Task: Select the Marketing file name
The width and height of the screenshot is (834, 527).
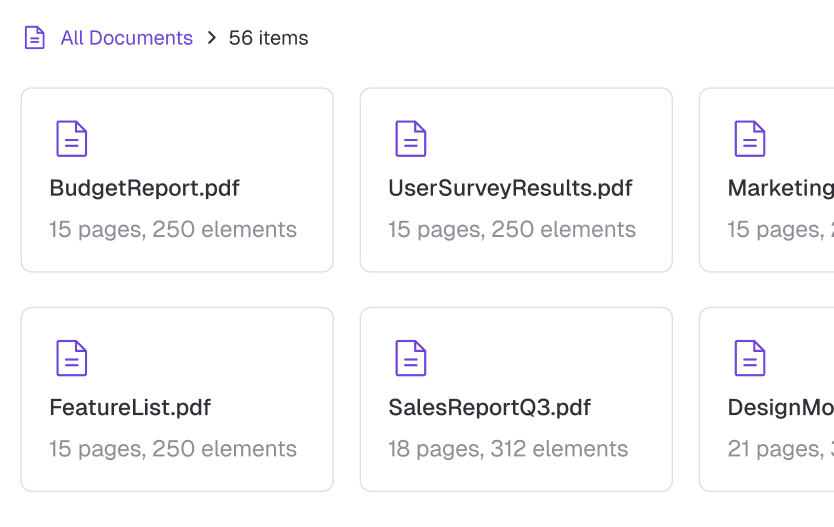Action: [x=781, y=188]
